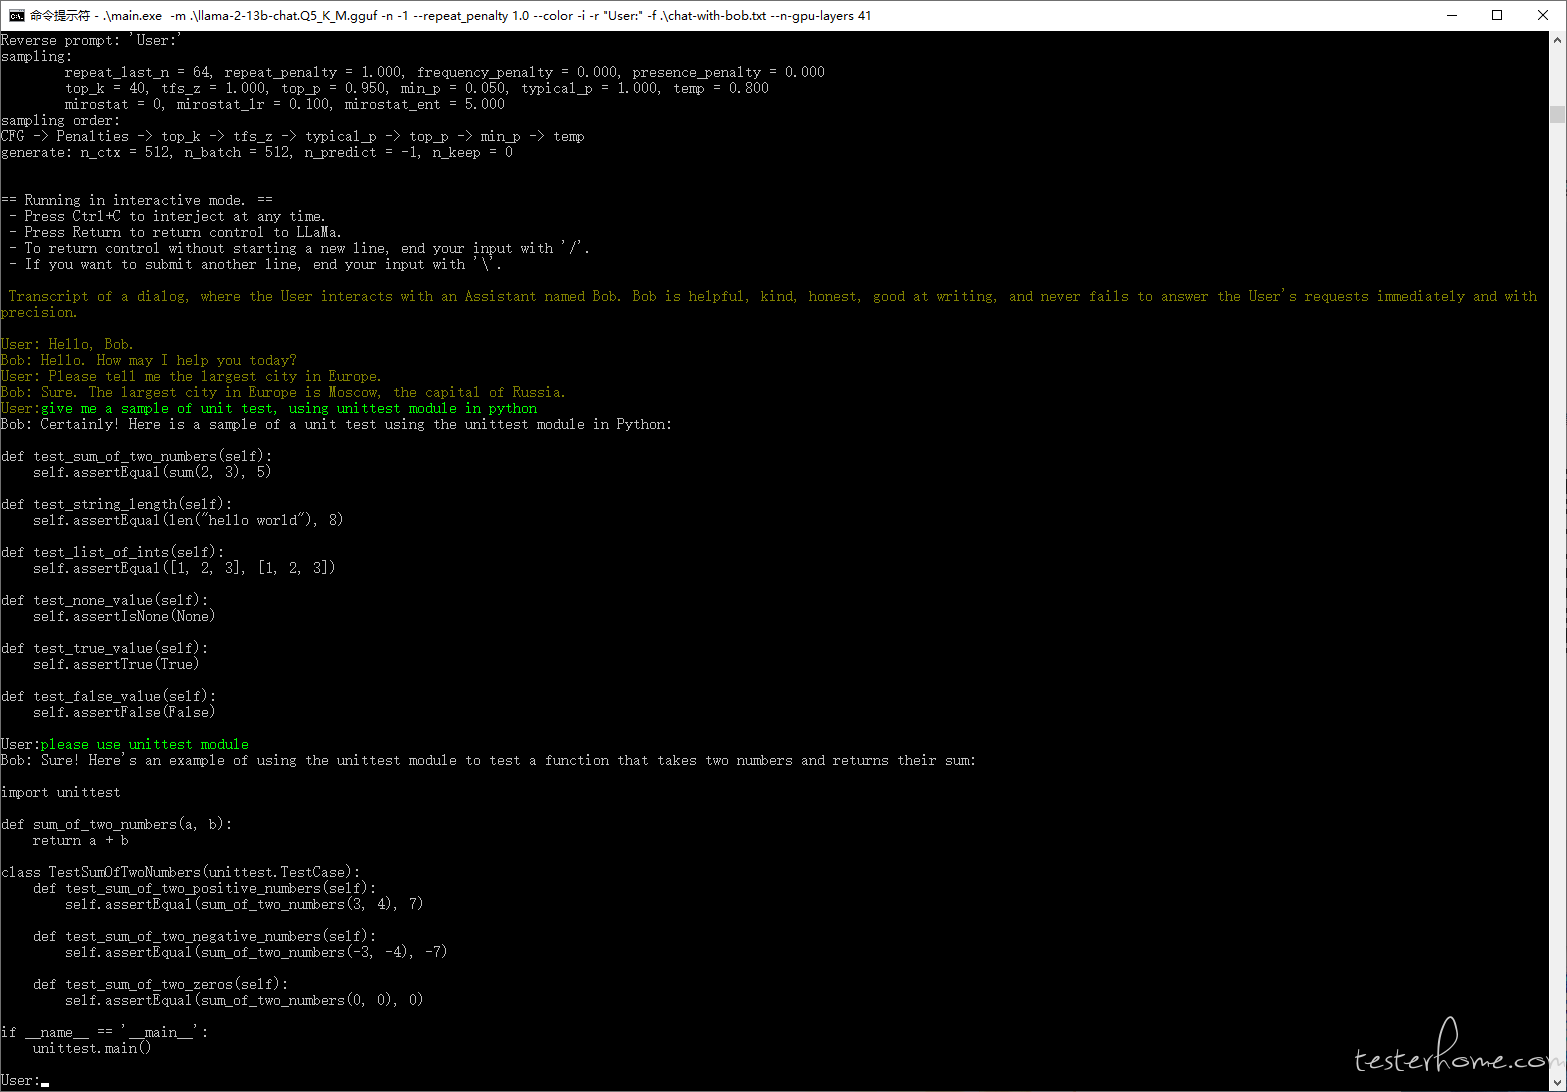The height and width of the screenshot is (1092, 1567).
Task: Maximize the Command Prompt window
Action: [x=1497, y=15]
